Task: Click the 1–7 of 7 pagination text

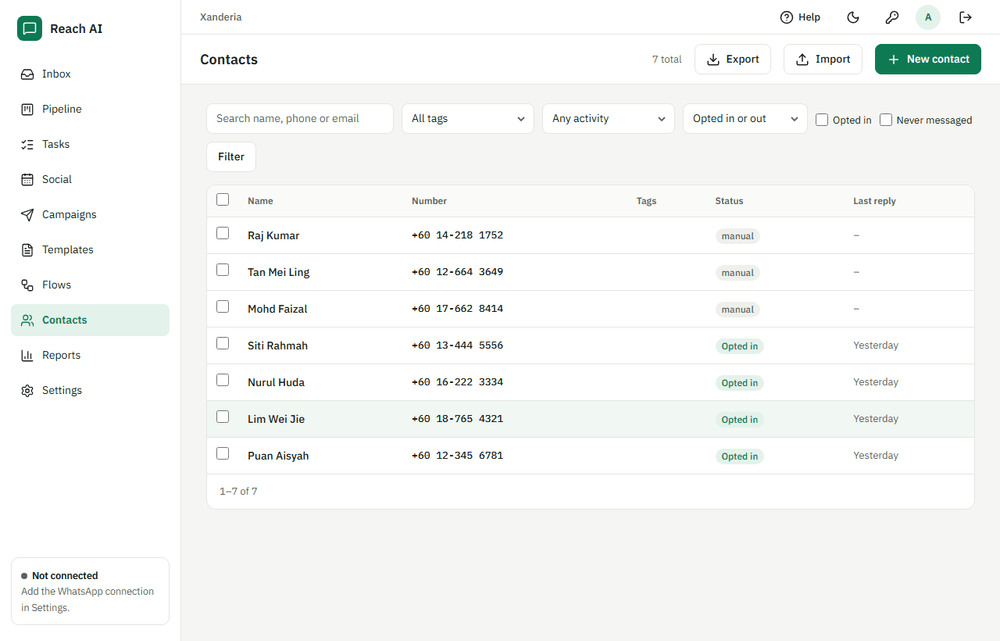Action: click(239, 491)
